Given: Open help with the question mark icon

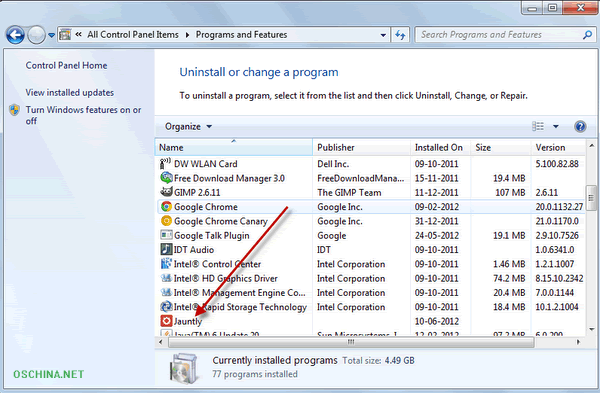Looking at the screenshot, I should click(x=580, y=126).
